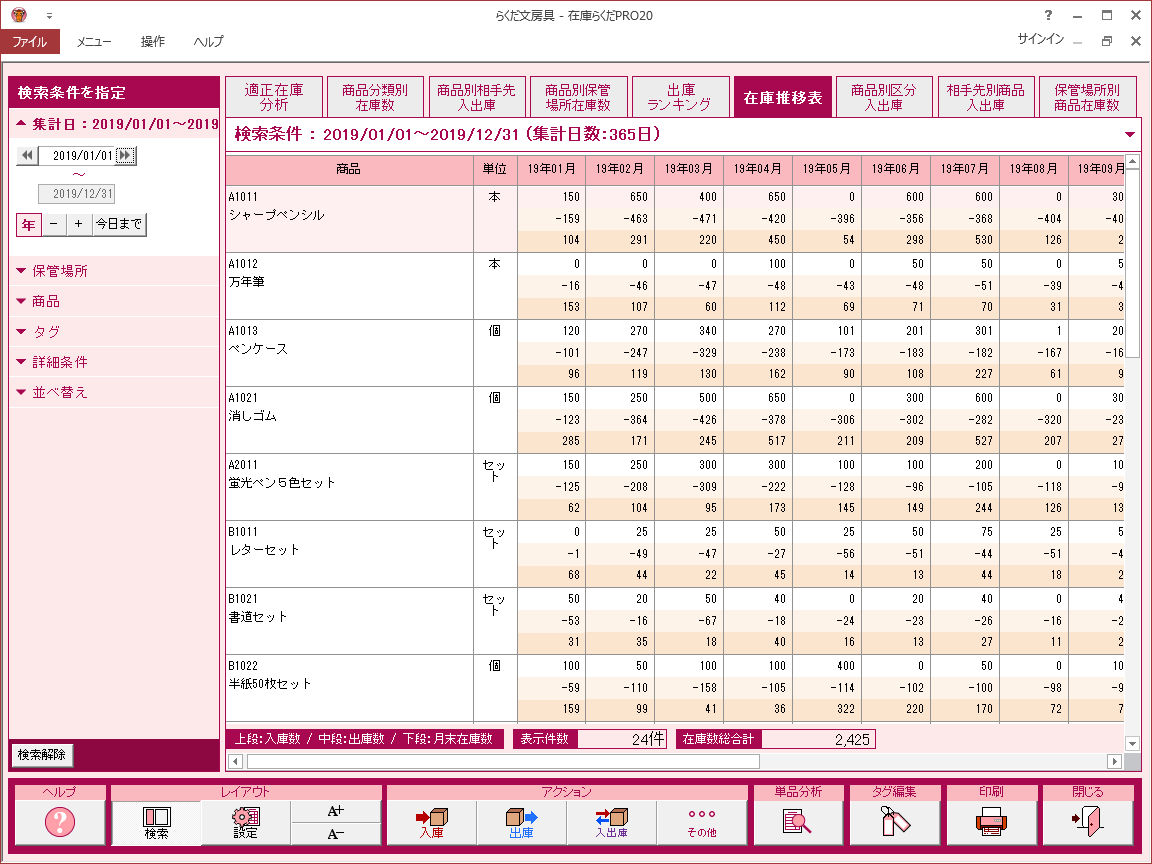Click the plus period stepper button

79,224
